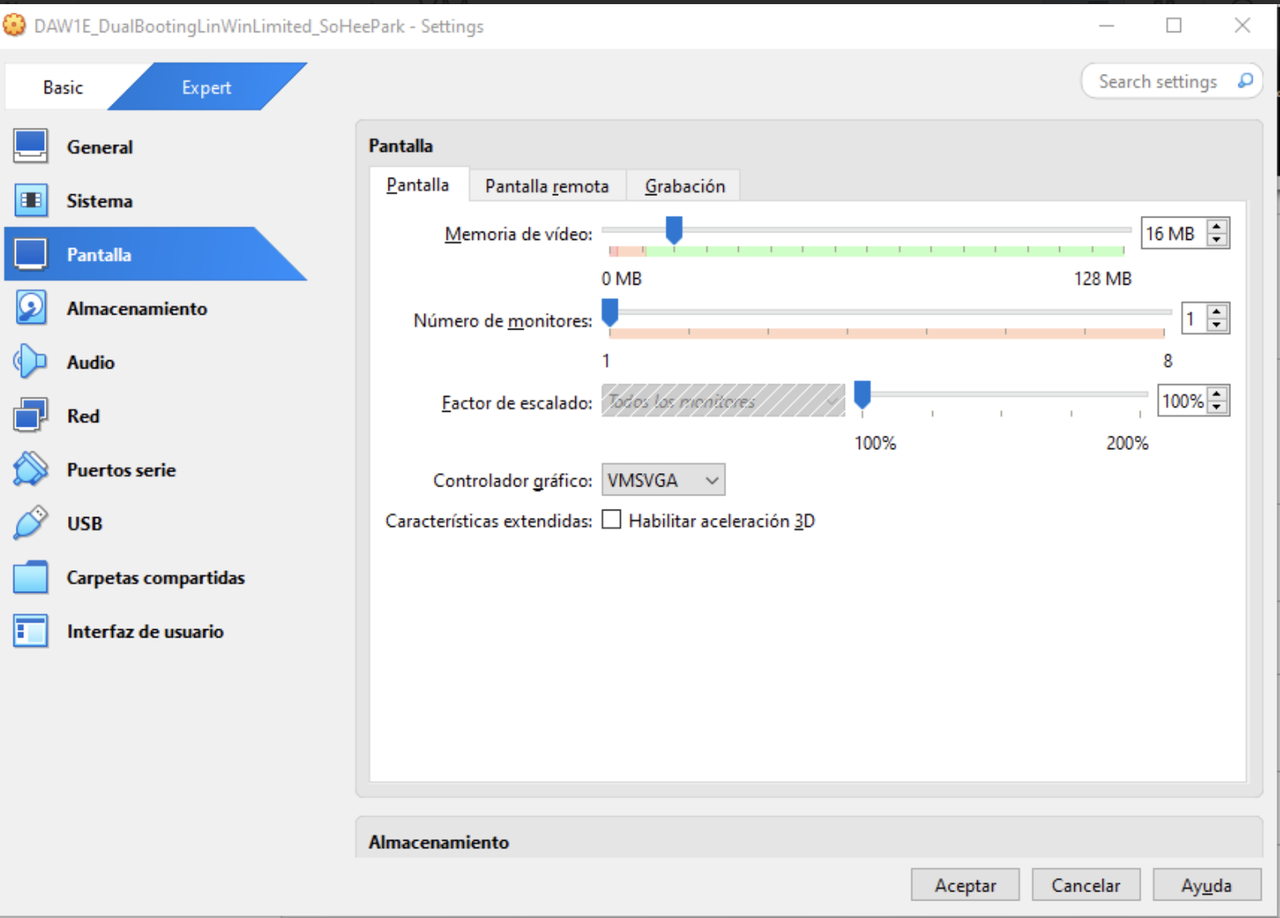The height and width of the screenshot is (918, 1280).
Task: Select the Almacenamiento icon in the sidebar
Action: pyautogui.click(x=137, y=308)
